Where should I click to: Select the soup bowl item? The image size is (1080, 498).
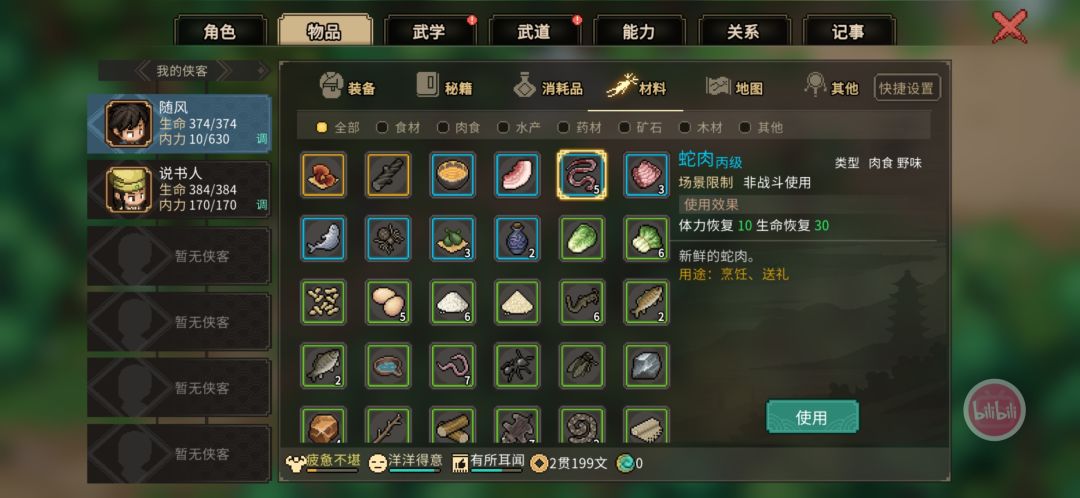(453, 175)
